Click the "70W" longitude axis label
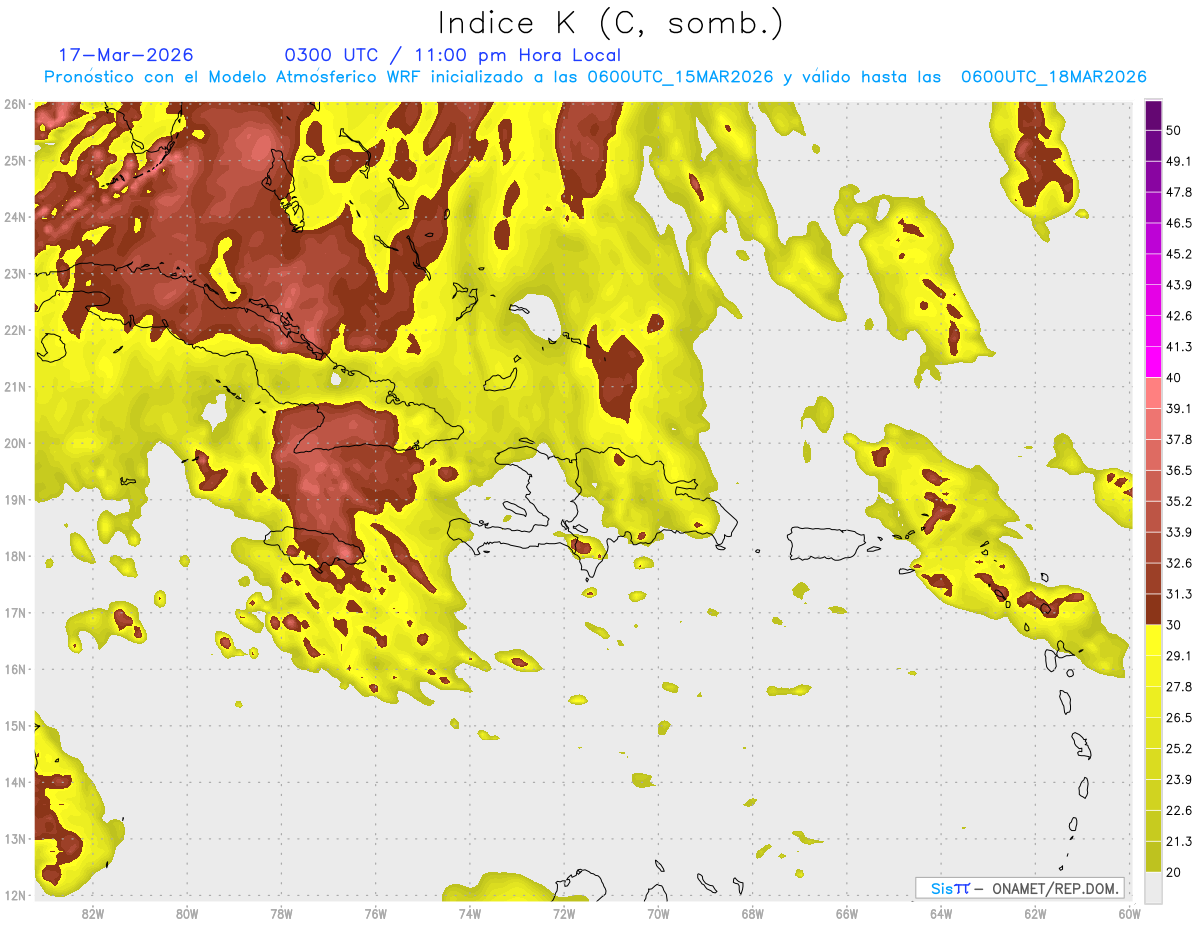Image resolution: width=1200 pixels, height=927 pixels. [658, 913]
